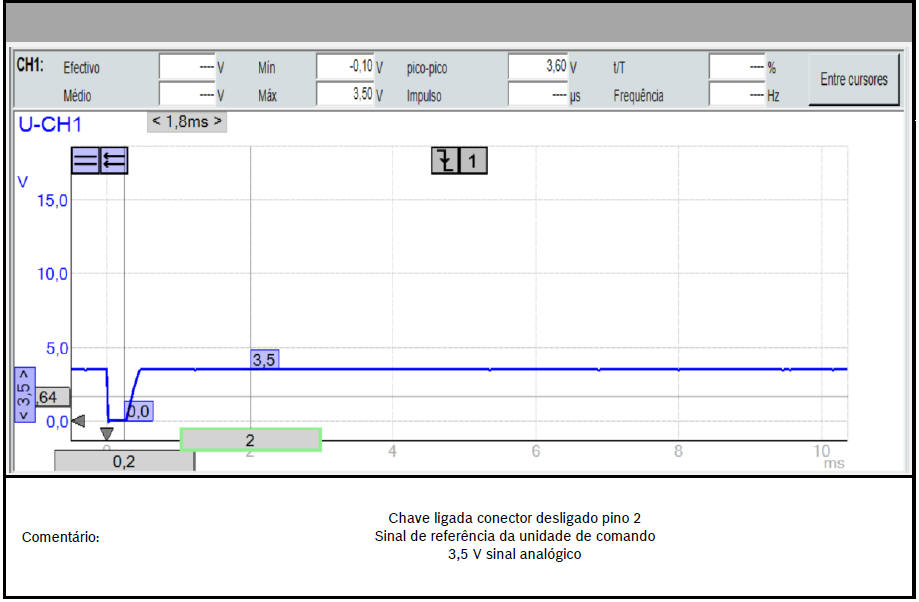The height and width of the screenshot is (602, 919).
Task: Click the Mín value field
Action: click(345, 68)
